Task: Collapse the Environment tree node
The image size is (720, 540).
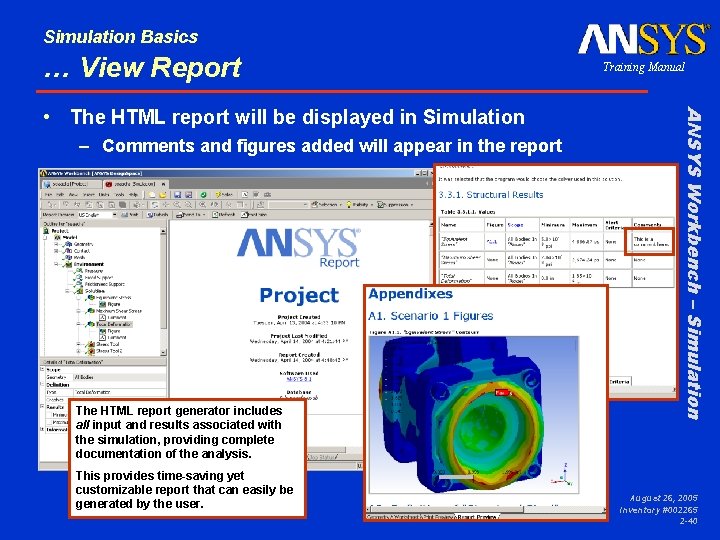Action: coord(56,264)
